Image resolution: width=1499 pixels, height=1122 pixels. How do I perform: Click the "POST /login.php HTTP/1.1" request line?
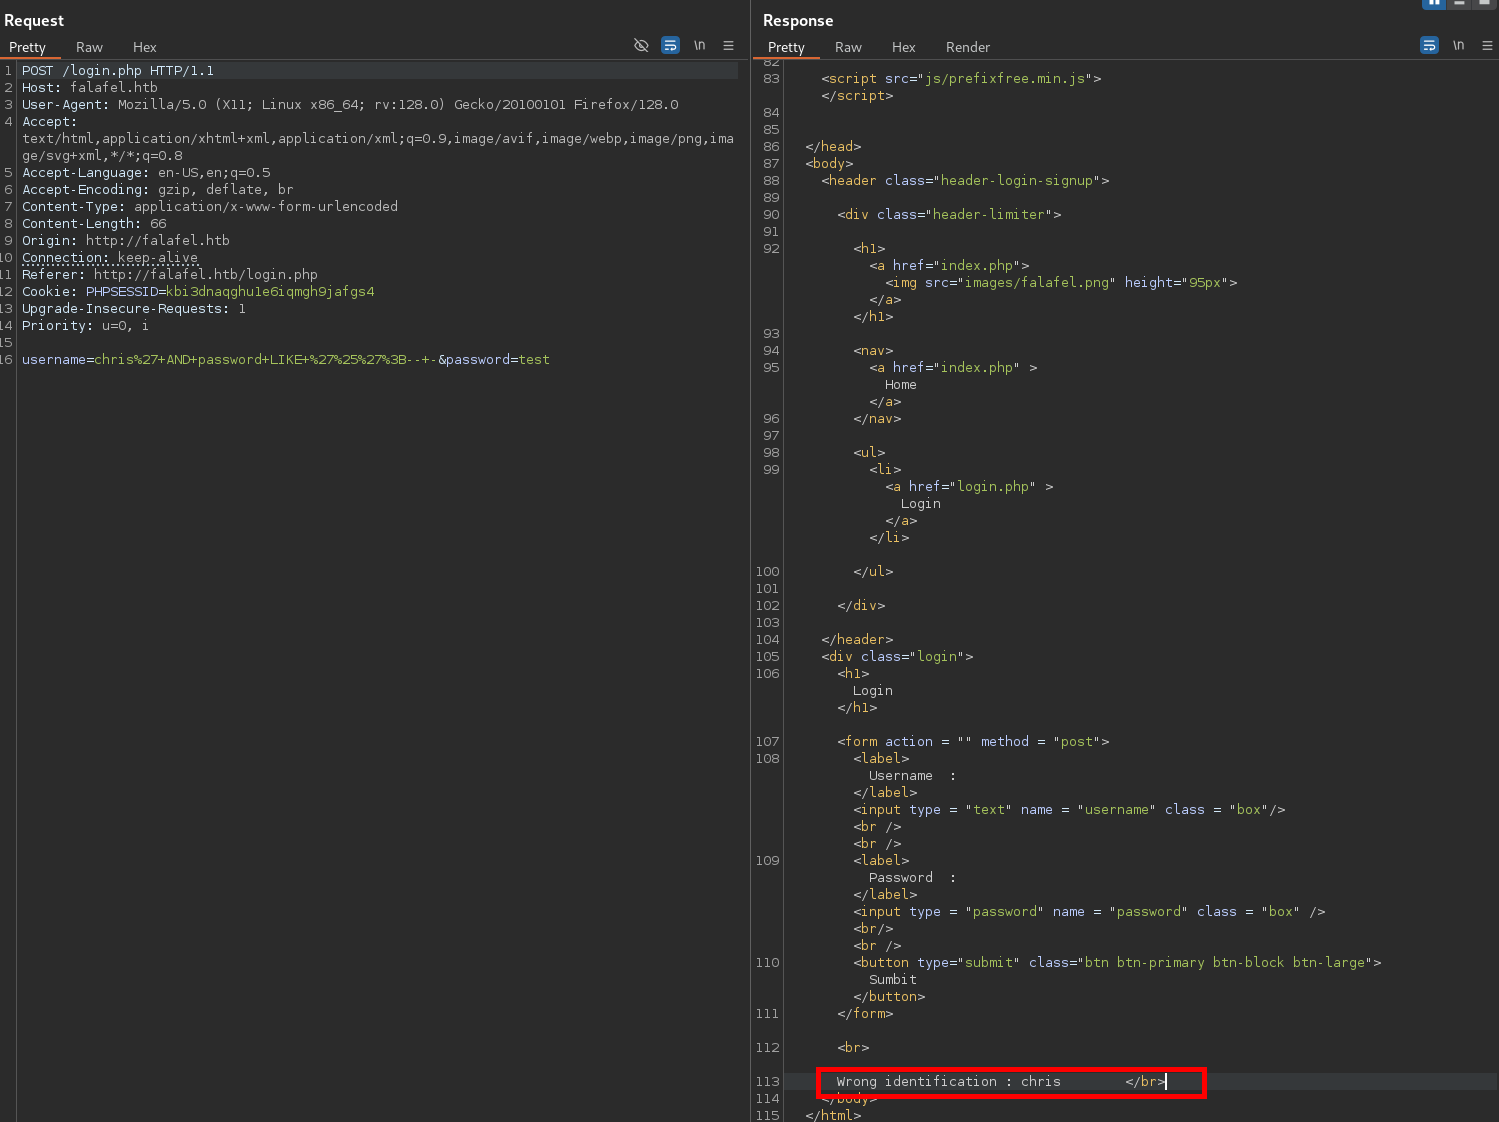118,71
